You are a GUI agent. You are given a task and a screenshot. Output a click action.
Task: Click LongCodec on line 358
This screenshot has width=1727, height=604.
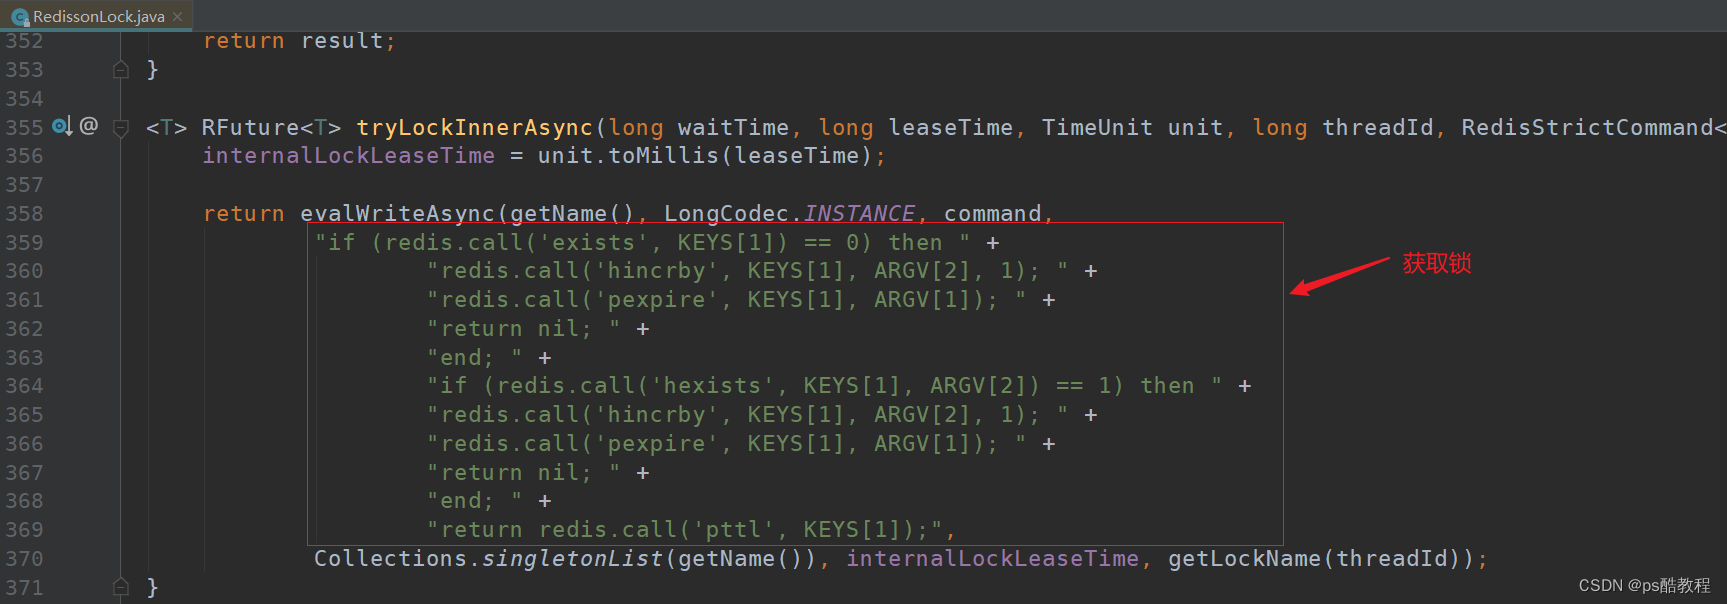pyautogui.click(x=727, y=214)
